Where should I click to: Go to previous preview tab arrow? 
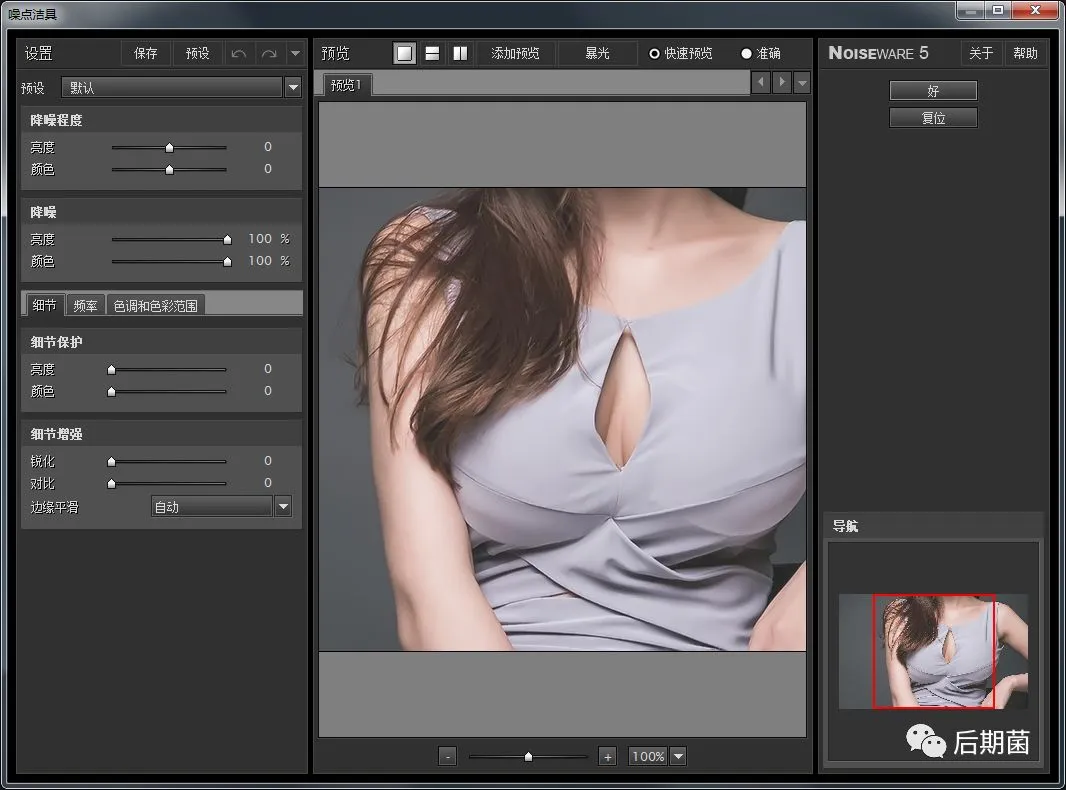[761, 82]
